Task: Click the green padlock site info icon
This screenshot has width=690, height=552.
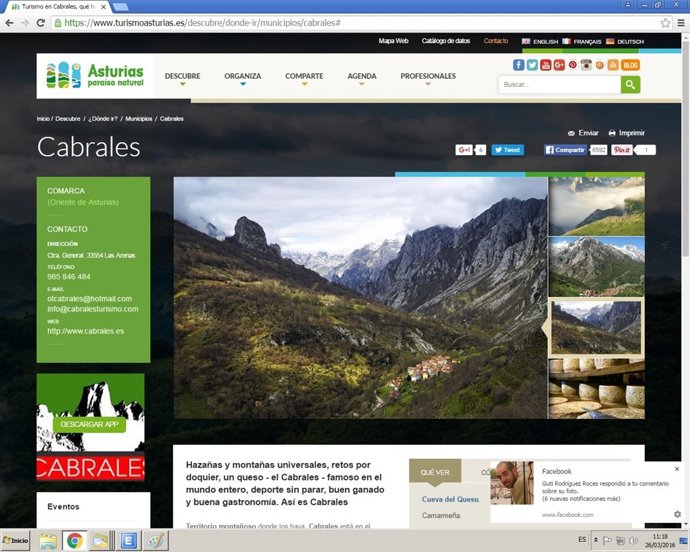Action: [x=58, y=23]
